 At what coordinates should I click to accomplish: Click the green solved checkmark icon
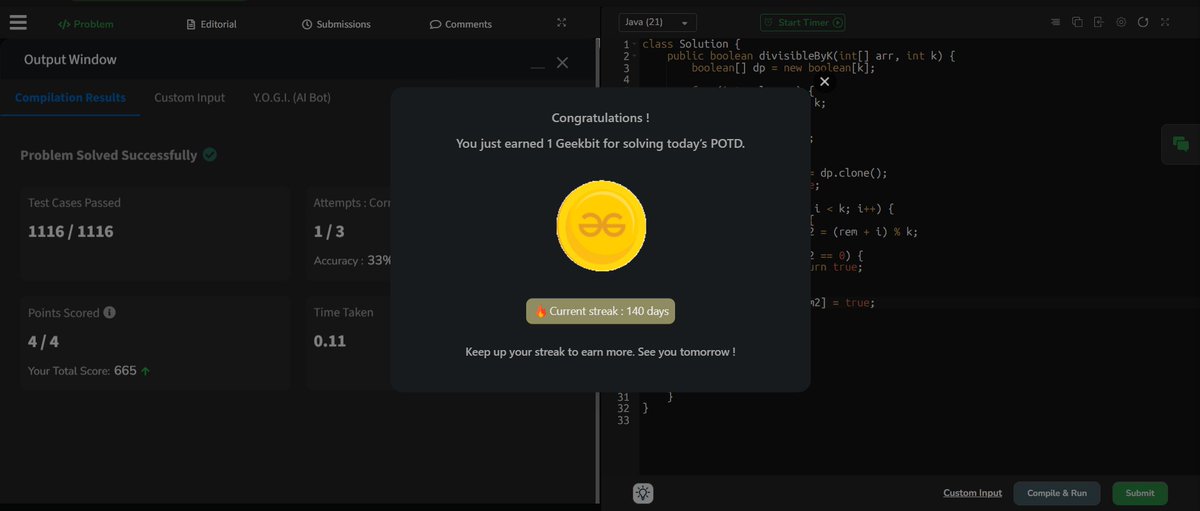[x=210, y=155]
